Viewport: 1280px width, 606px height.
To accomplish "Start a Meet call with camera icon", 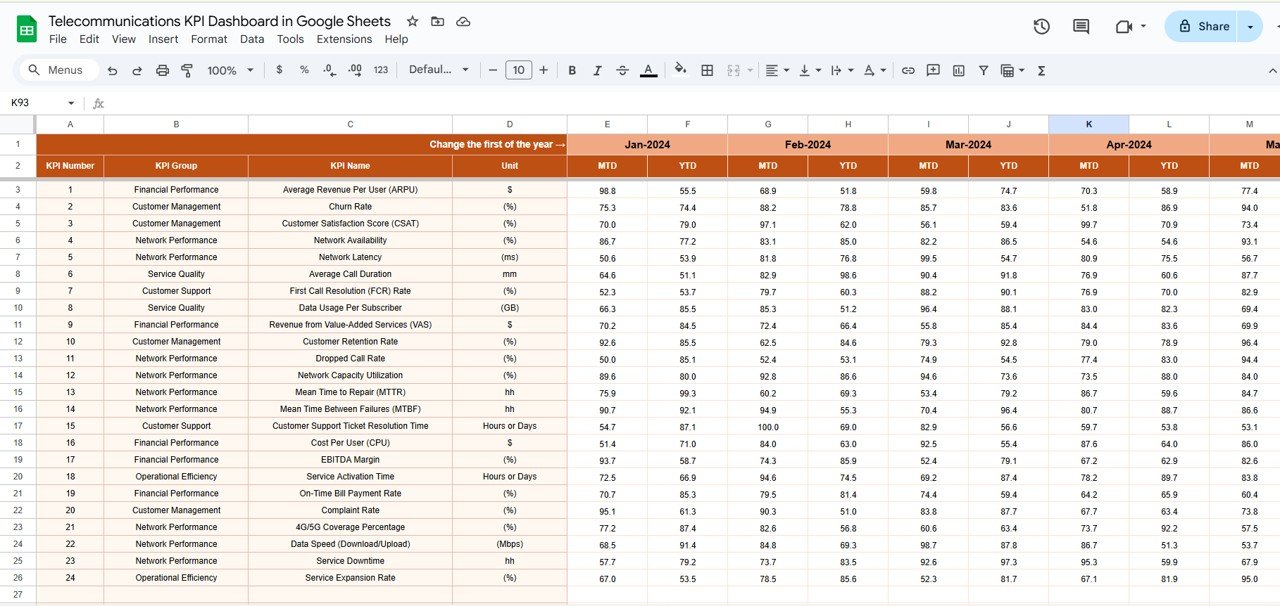I will click(1123, 27).
